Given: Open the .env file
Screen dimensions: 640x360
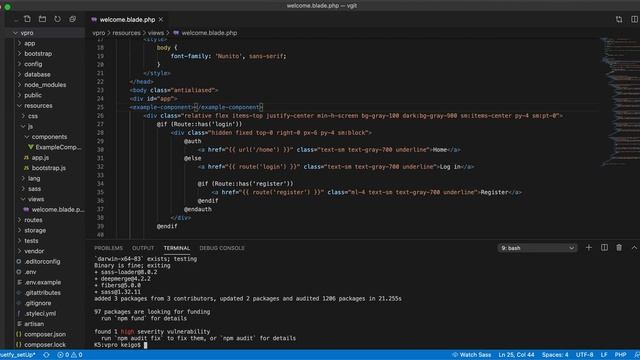Looking at the screenshot, I should [27, 272].
